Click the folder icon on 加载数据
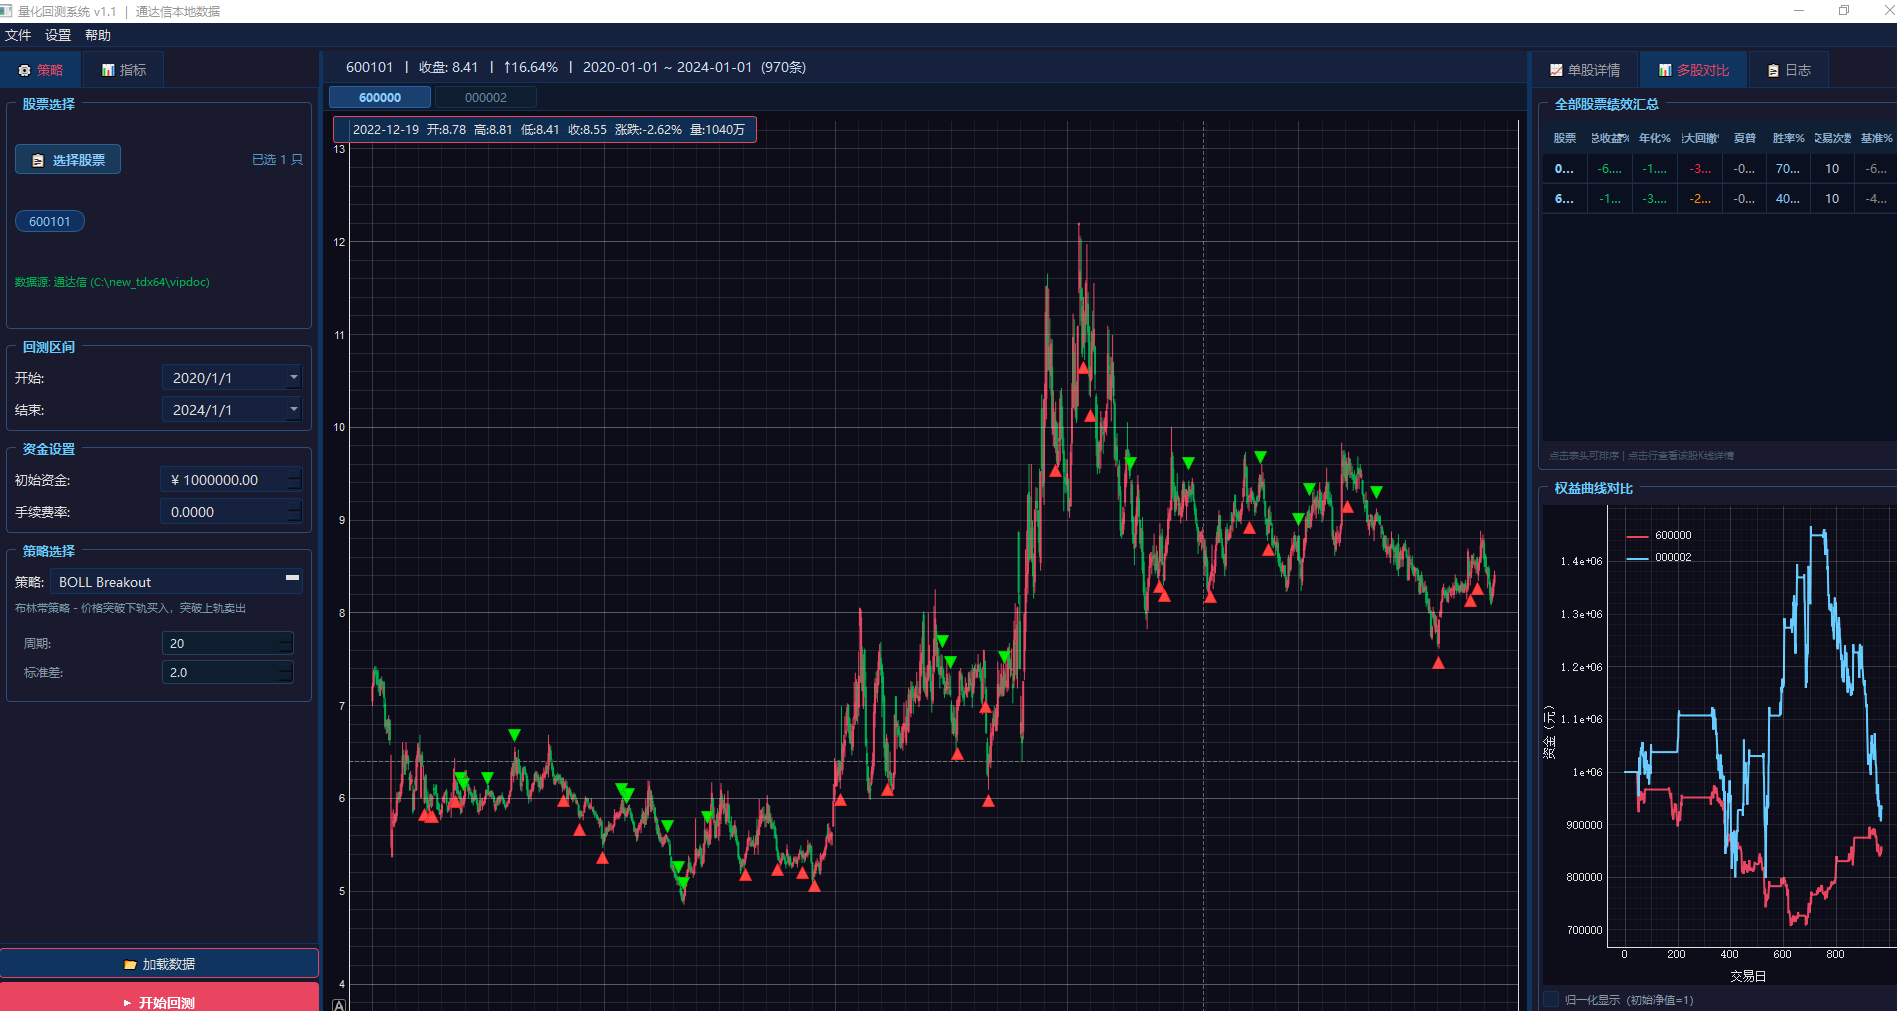1897x1011 pixels. pos(130,965)
